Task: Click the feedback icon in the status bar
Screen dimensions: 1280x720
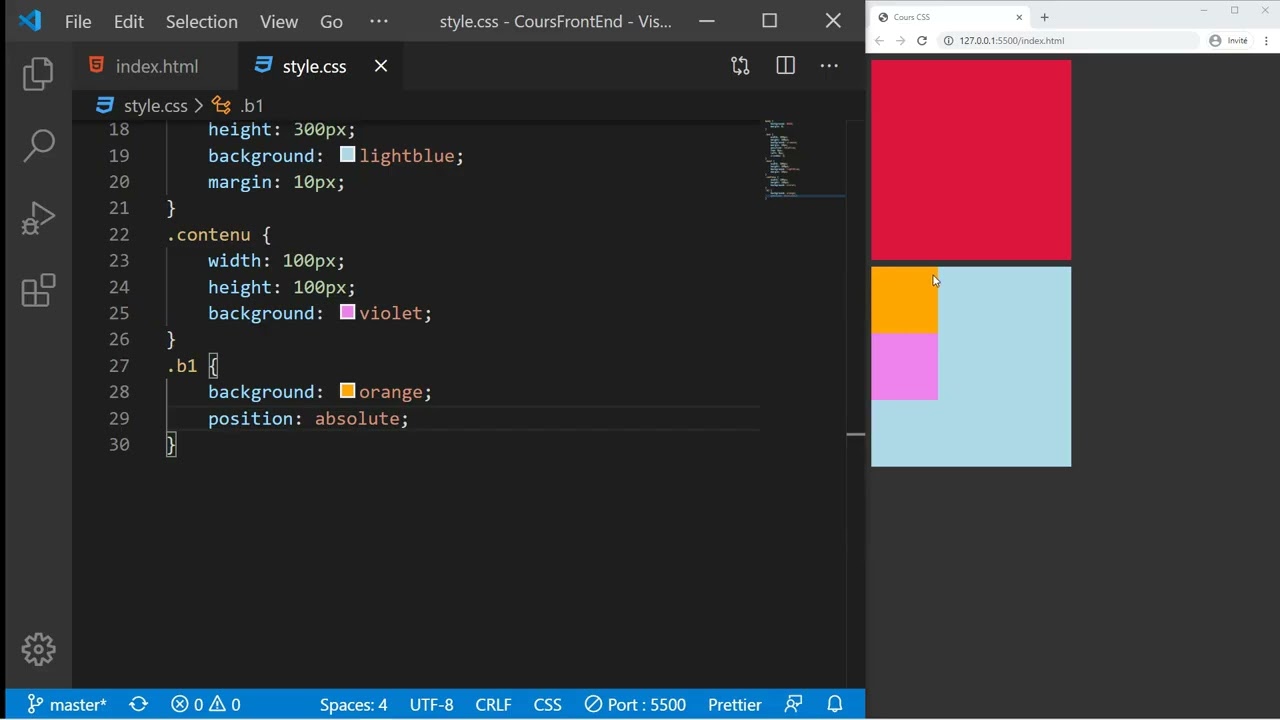Action: point(794,704)
